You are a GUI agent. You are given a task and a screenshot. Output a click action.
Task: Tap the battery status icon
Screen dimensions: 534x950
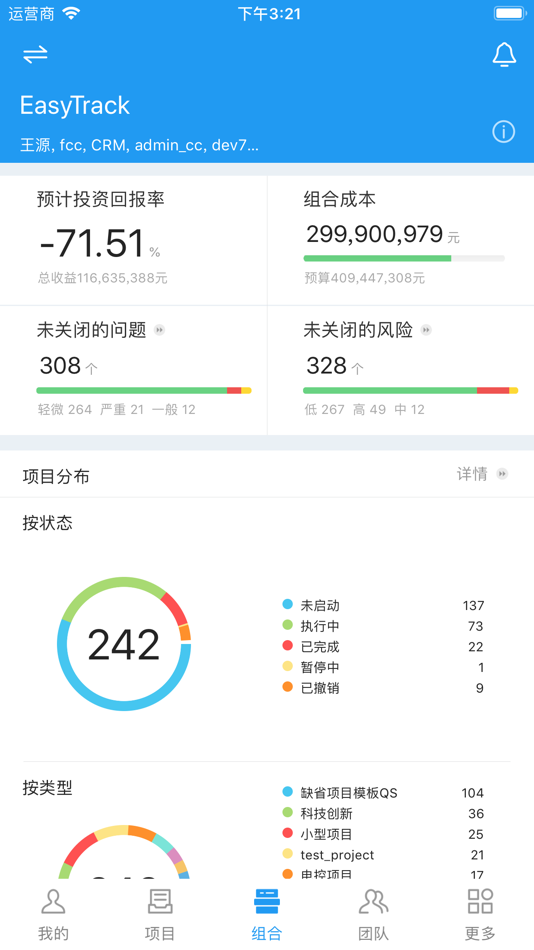(x=510, y=13)
